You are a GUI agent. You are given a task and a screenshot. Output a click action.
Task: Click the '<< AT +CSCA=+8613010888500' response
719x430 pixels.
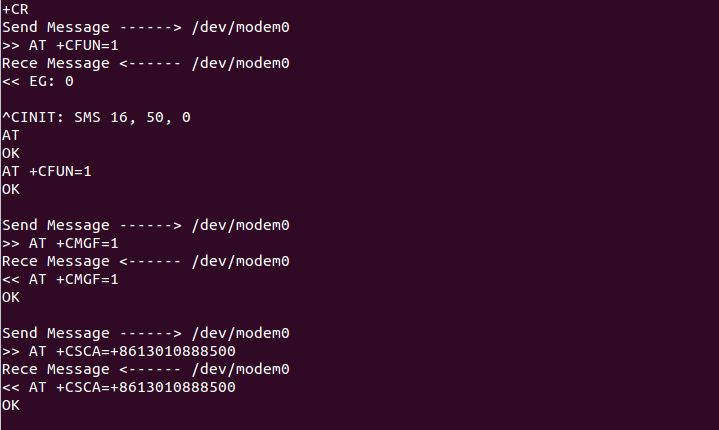[x=119, y=387]
